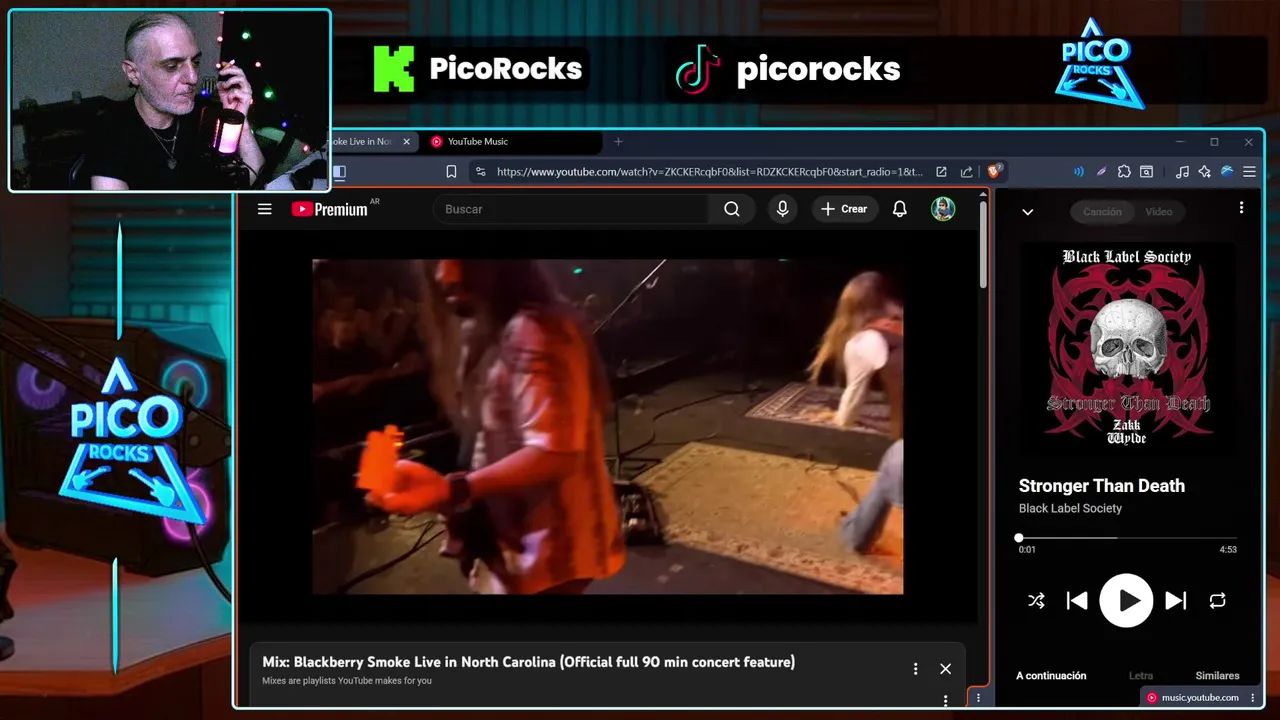Click the purple feather extension icon
1280x720 pixels.
pyautogui.click(x=1101, y=172)
